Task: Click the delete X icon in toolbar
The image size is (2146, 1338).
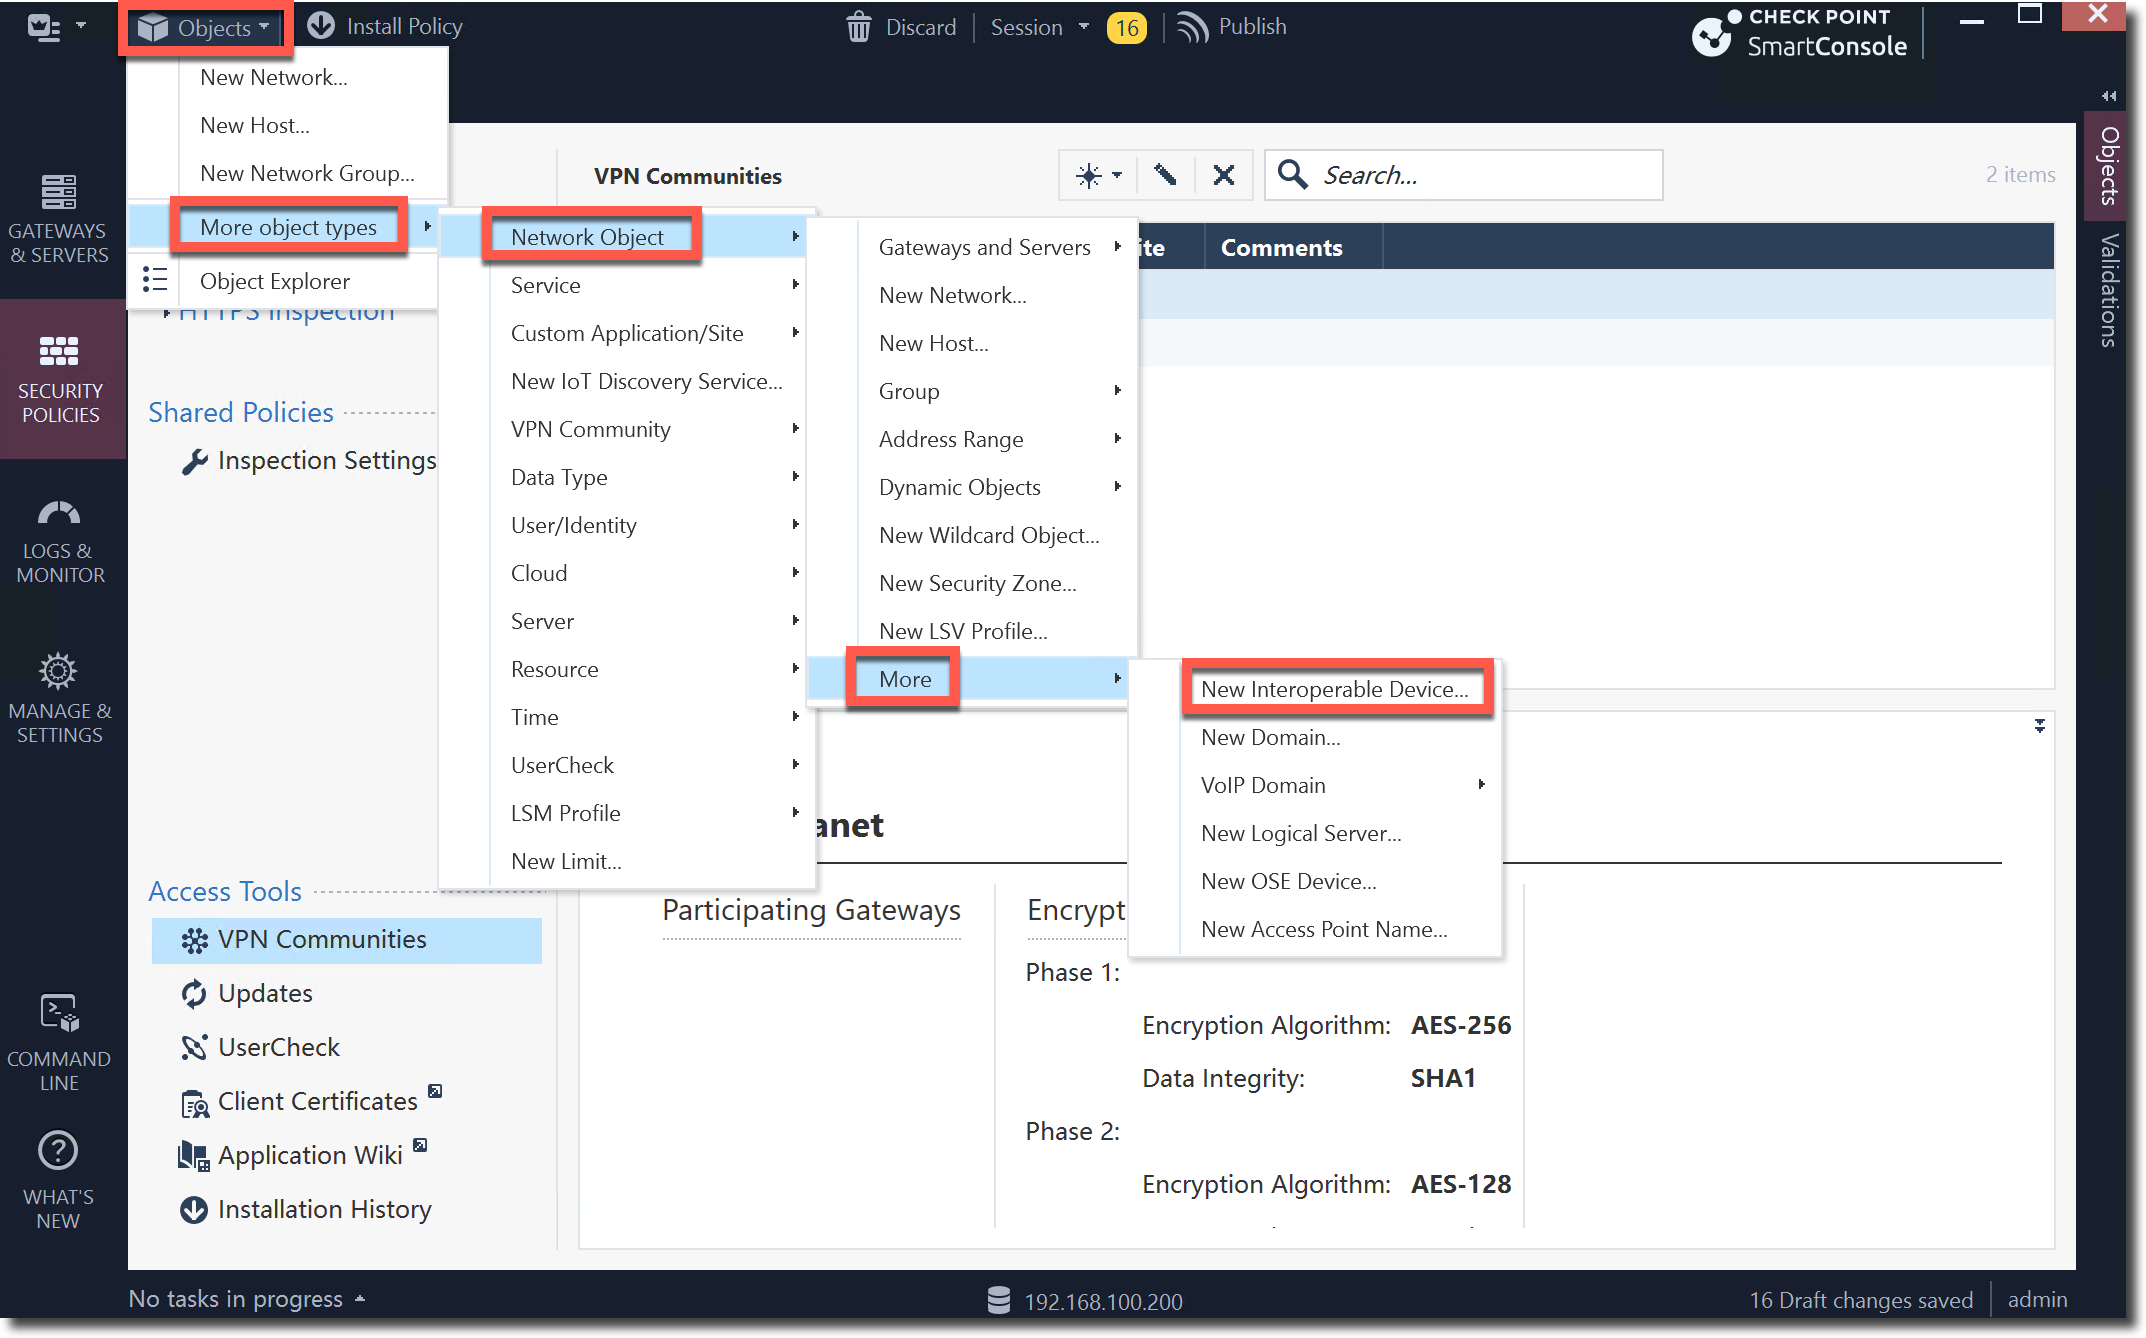Action: click(1223, 175)
